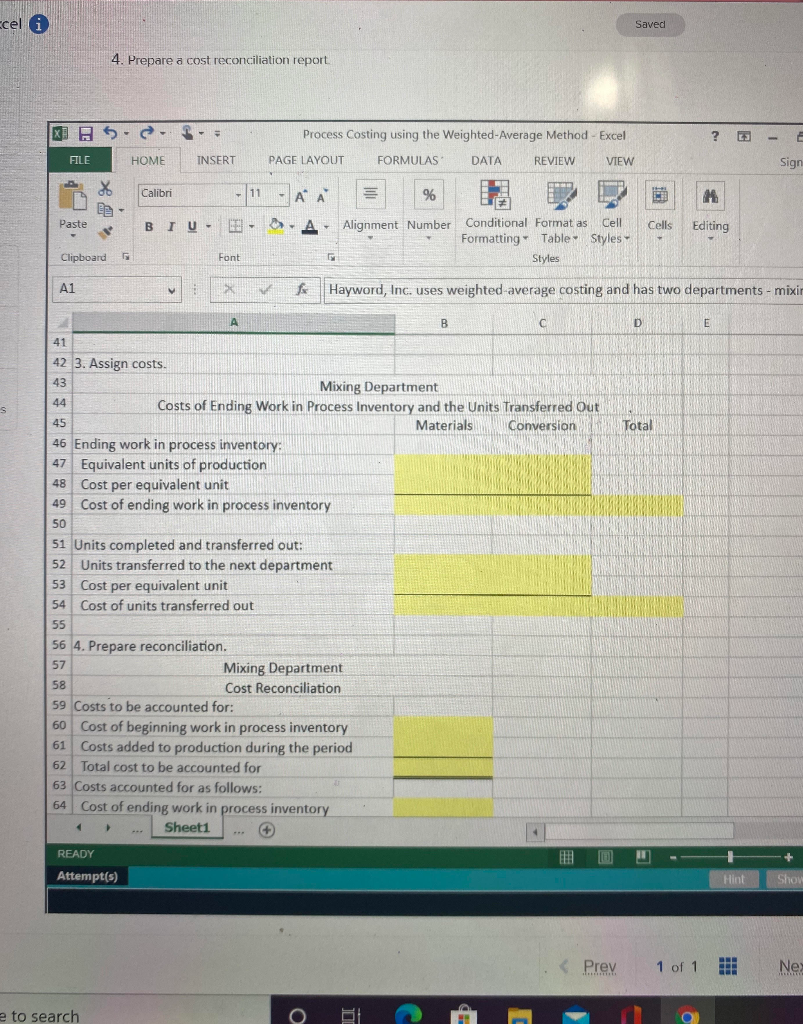
Task: Click the Paste clipboard icon
Action: coord(72,196)
